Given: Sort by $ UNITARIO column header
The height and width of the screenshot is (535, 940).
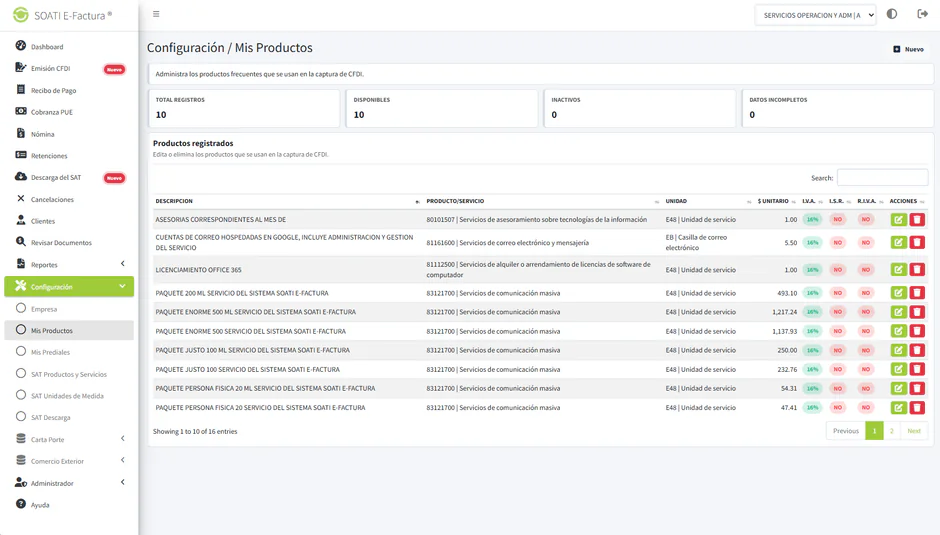Looking at the screenshot, I should coord(776,201).
